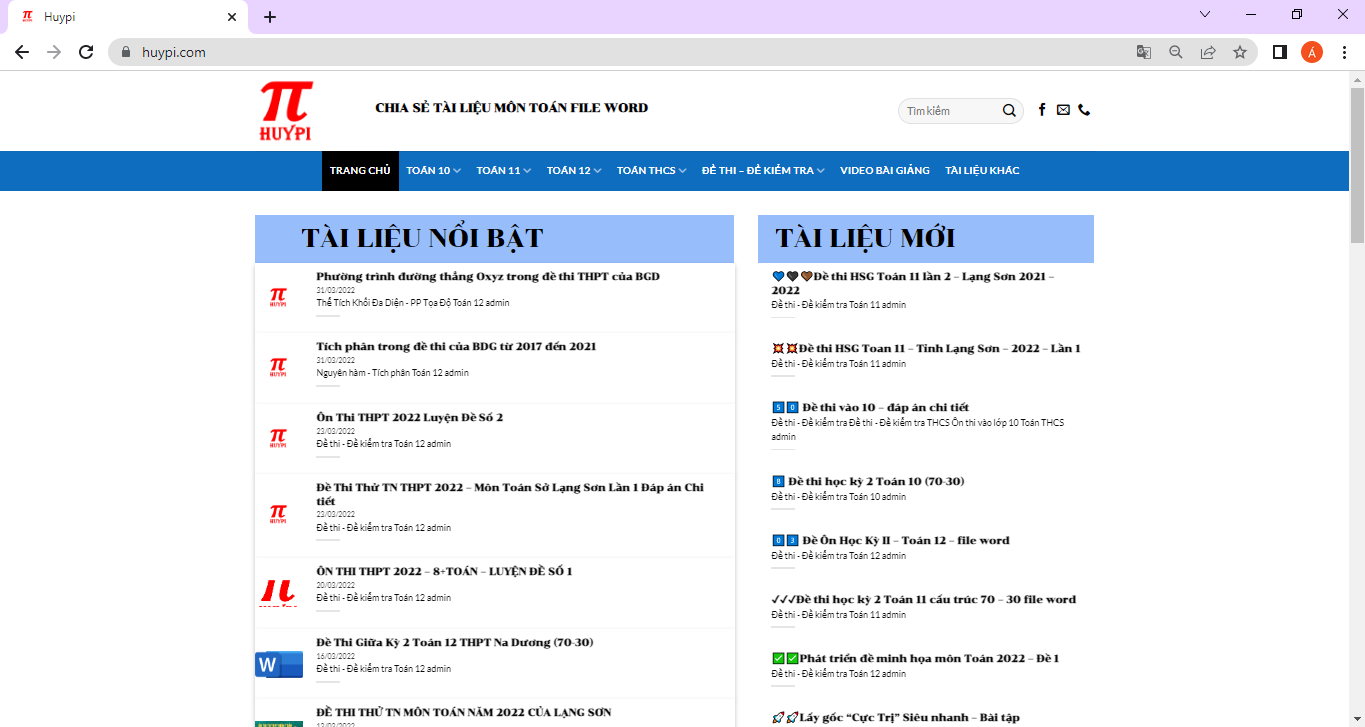Expand the TOÁN 12 menu
This screenshot has height=727, width=1365.
pyautogui.click(x=574, y=171)
